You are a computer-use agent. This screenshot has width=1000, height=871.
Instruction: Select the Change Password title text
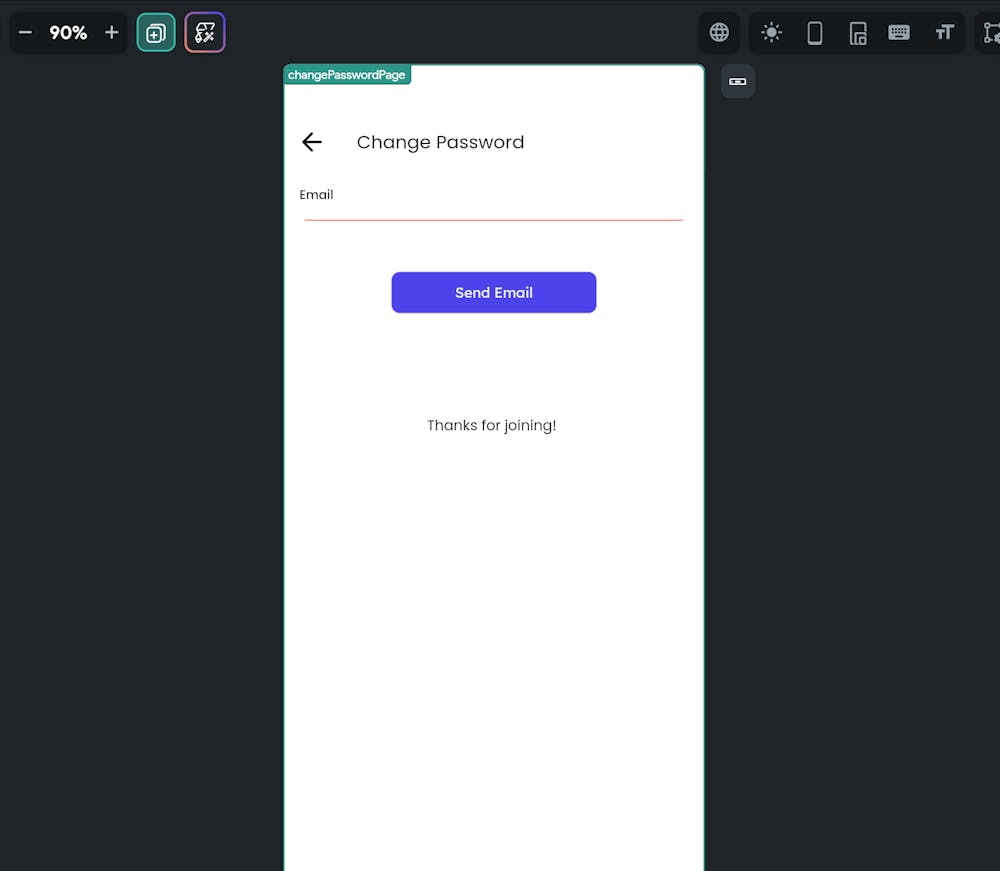440,142
